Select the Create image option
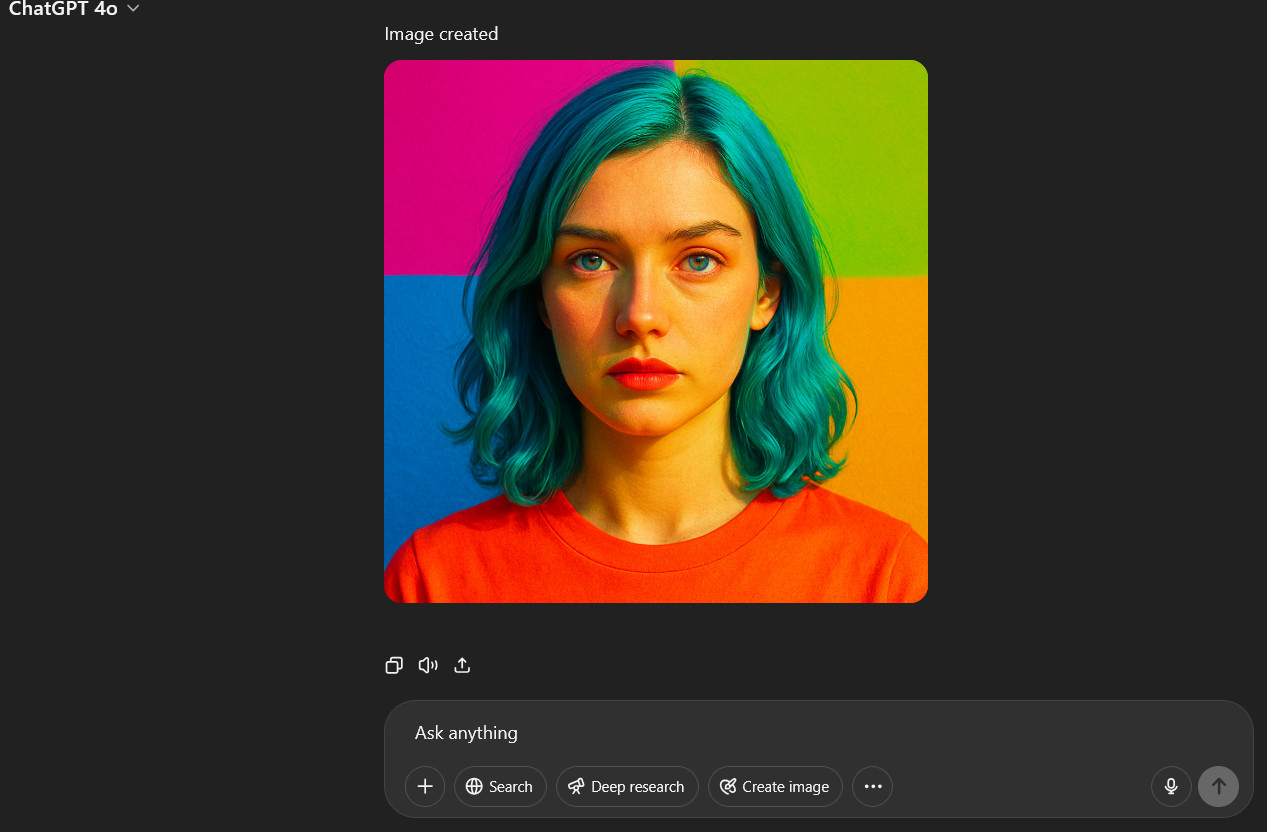1267x832 pixels. click(775, 786)
